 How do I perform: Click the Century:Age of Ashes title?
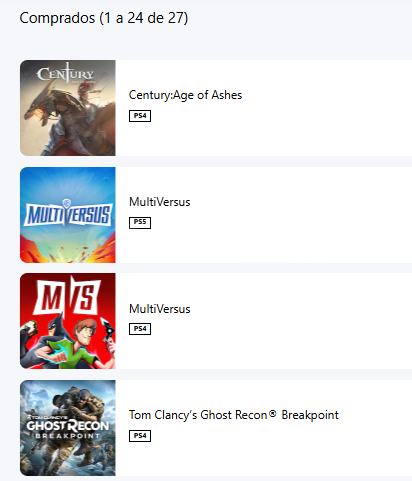pos(185,95)
